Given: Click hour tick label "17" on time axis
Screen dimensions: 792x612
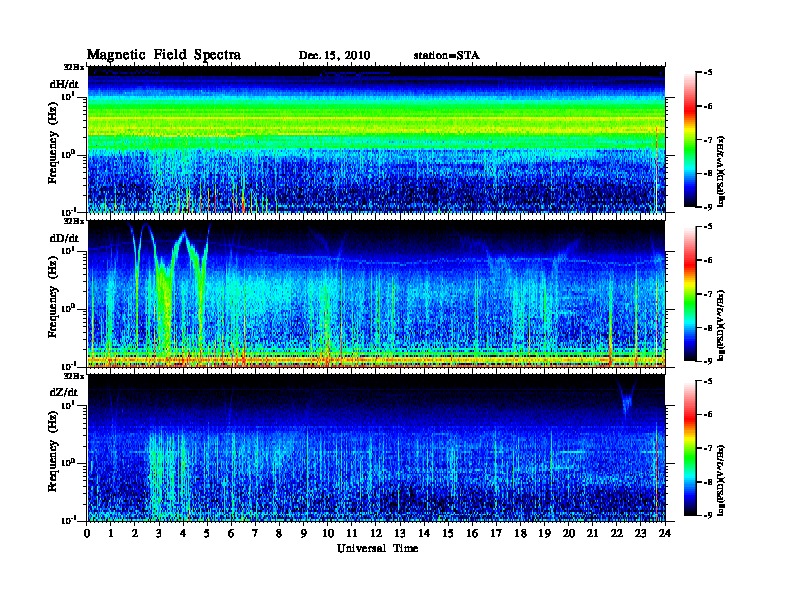Looking at the screenshot, I should click(496, 533).
